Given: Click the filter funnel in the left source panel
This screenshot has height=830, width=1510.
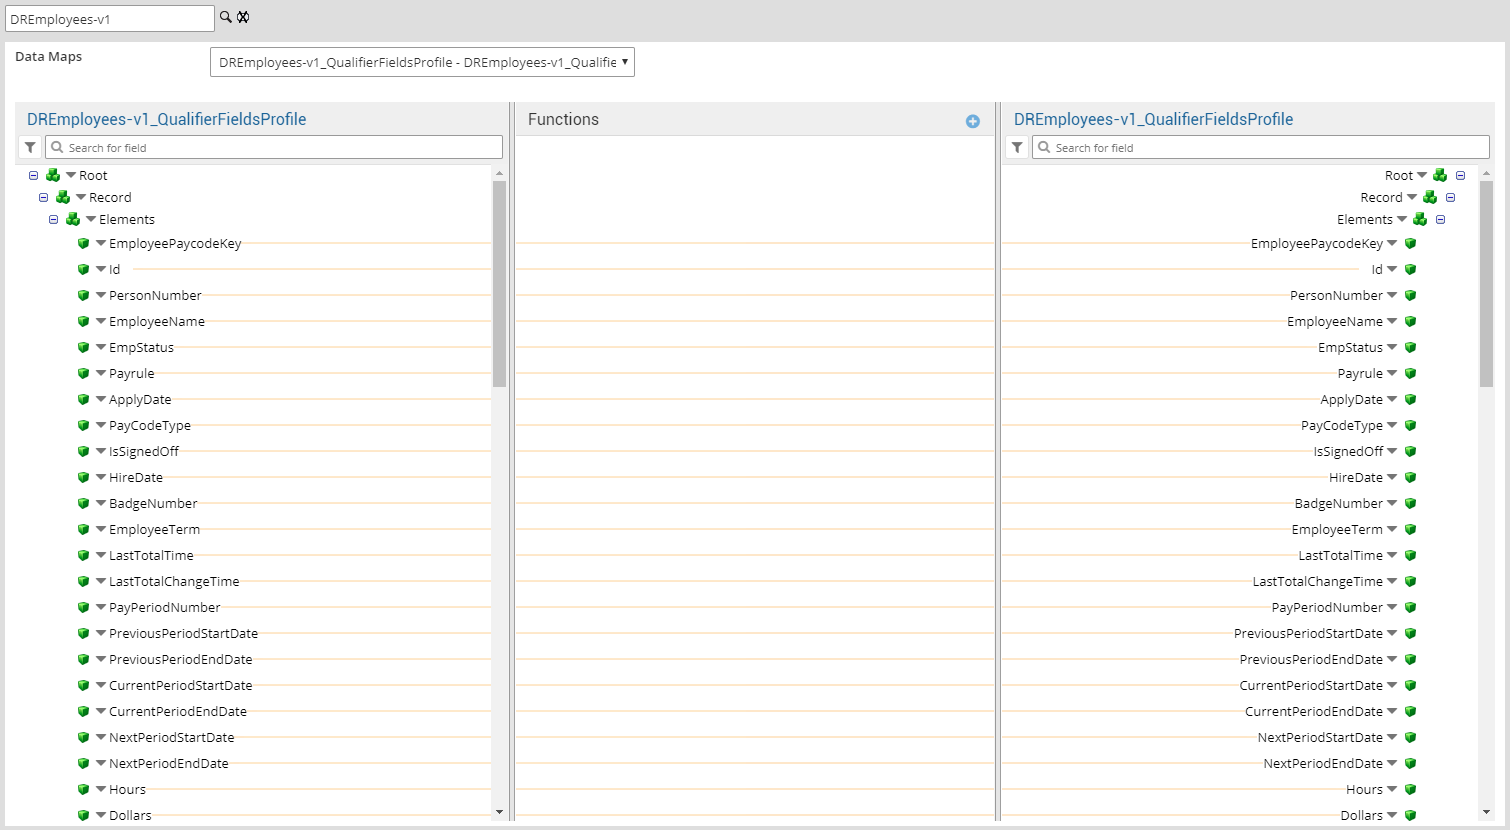Looking at the screenshot, I should (29, 147).
